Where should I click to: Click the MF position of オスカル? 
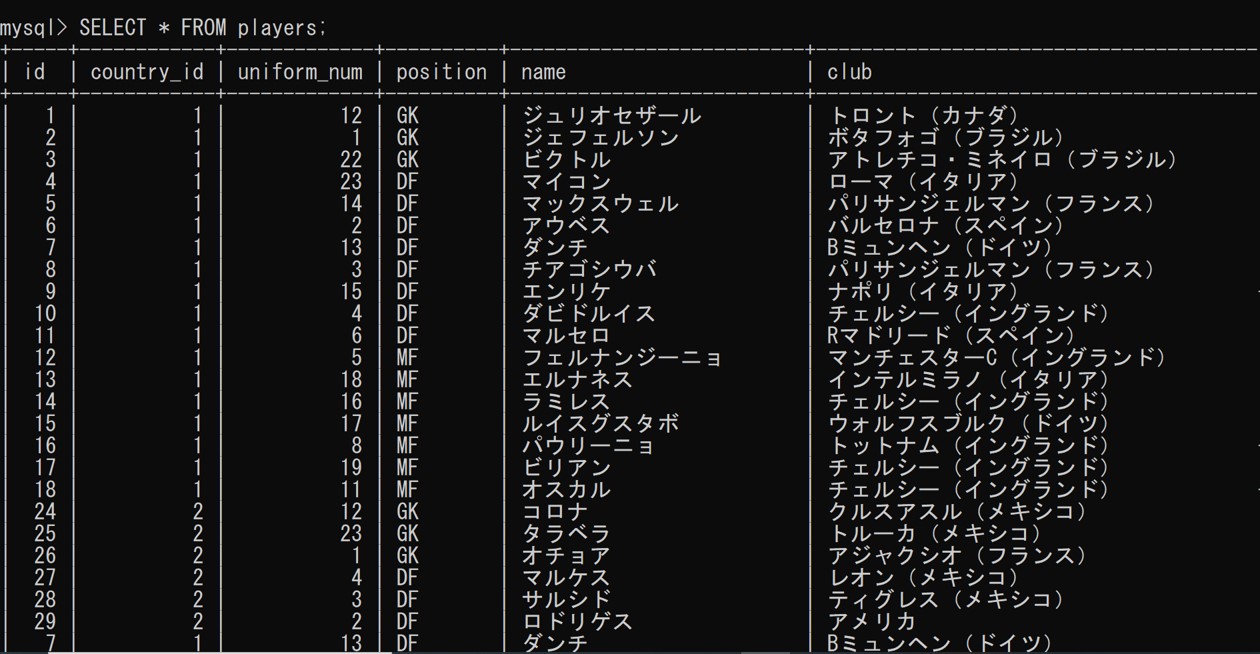pyautogui.click(x=410, y=489)
